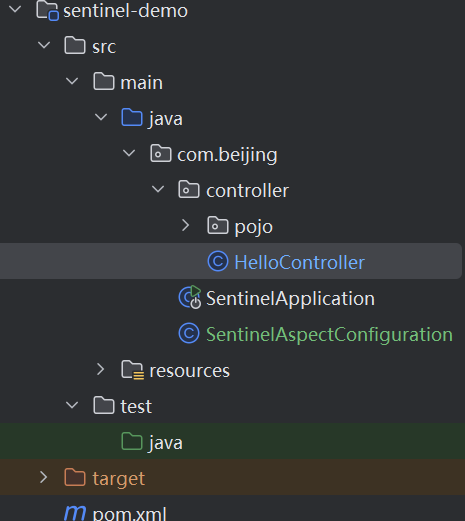Screen dimensions: 465x521
Task: Select the main folder label
Action: pos(141,82)
